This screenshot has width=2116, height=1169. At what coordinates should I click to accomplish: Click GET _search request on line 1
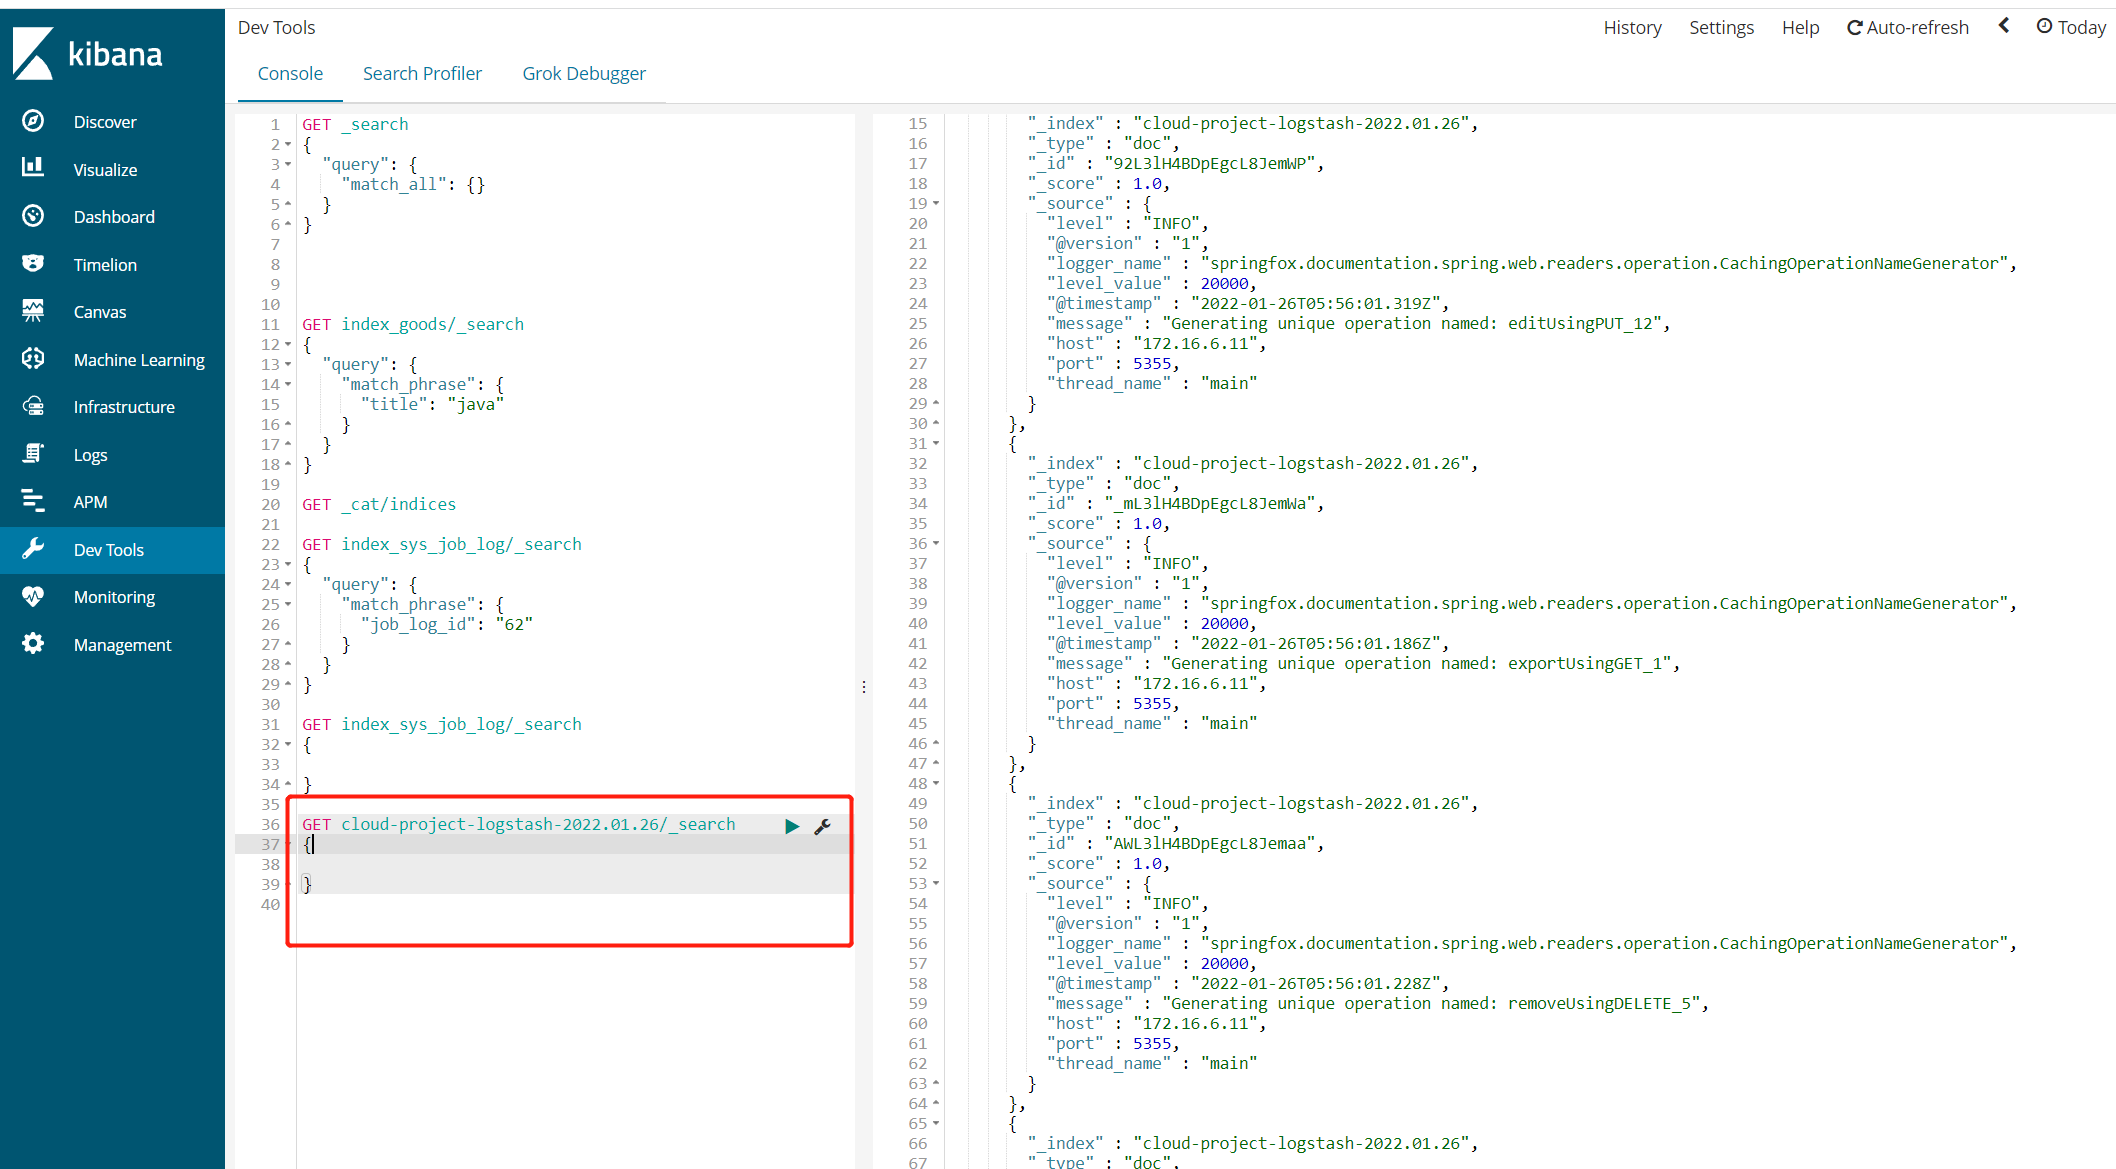click(355, 124)
